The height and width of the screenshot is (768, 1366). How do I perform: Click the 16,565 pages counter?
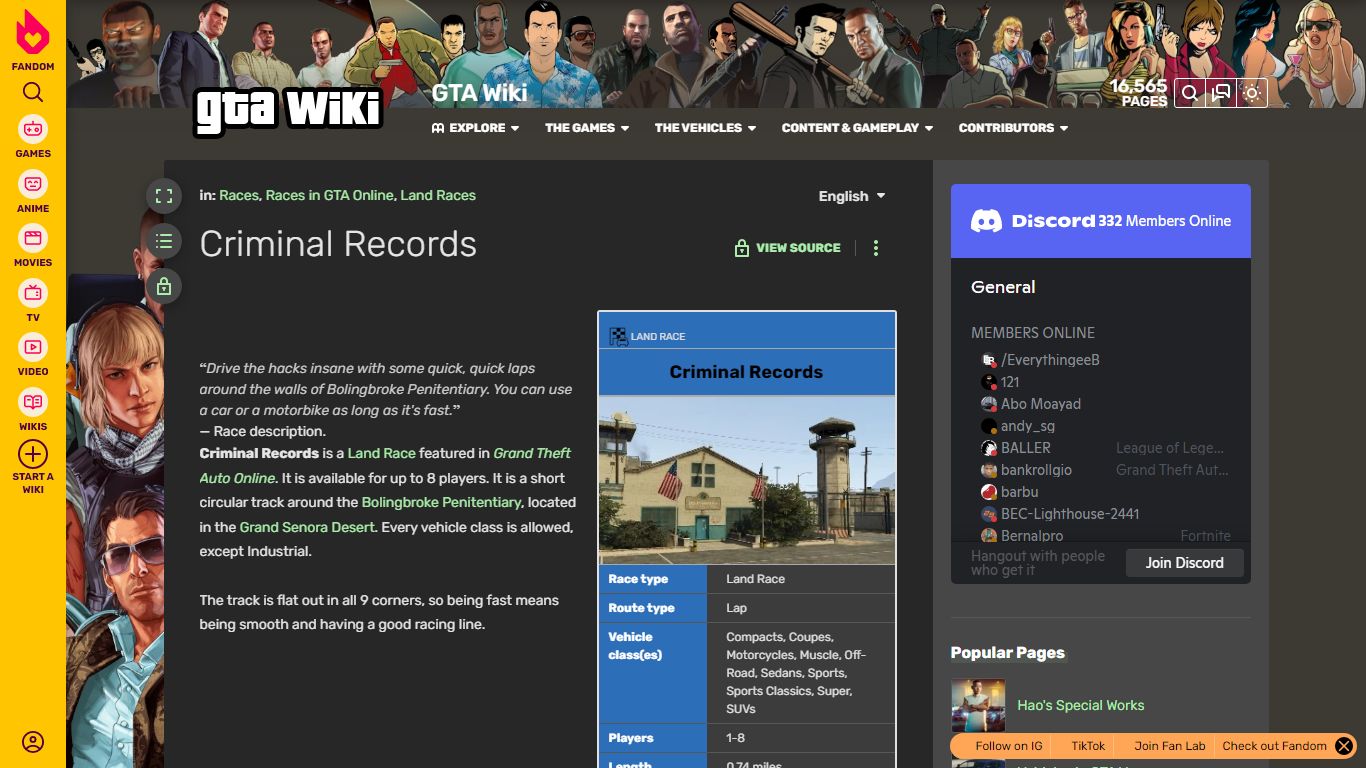click(1139, 92)
